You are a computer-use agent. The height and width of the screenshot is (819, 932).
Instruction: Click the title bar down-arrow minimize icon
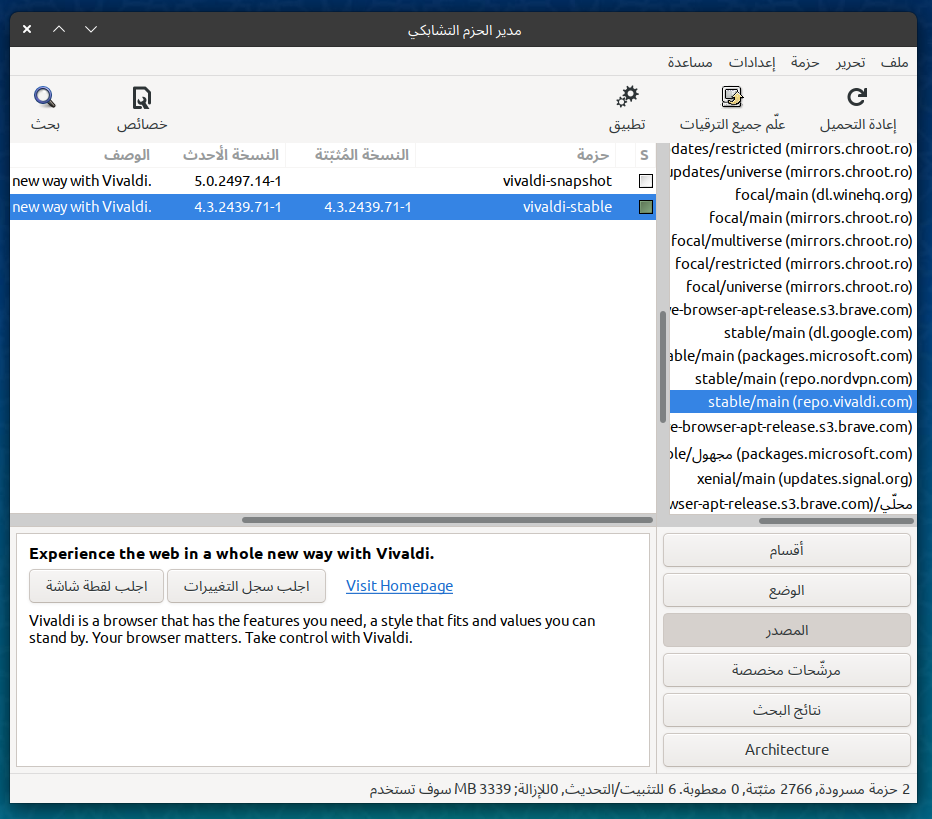(x=91, y=29)
